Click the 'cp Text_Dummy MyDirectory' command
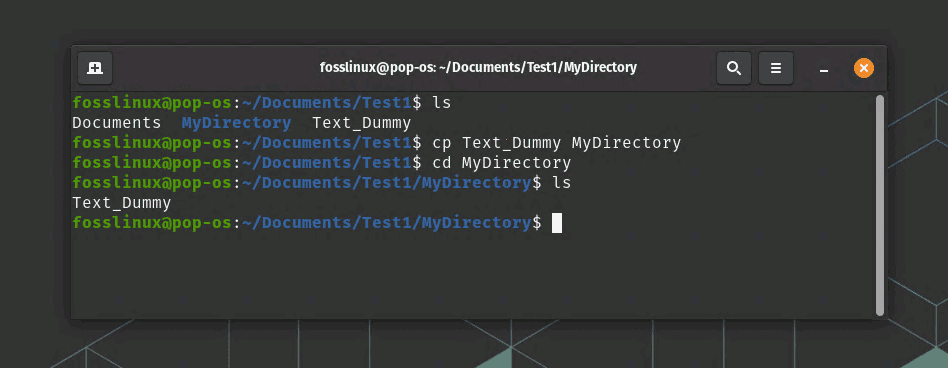The image size is (948, 368). pyautogui.click(x=557, y=144)
